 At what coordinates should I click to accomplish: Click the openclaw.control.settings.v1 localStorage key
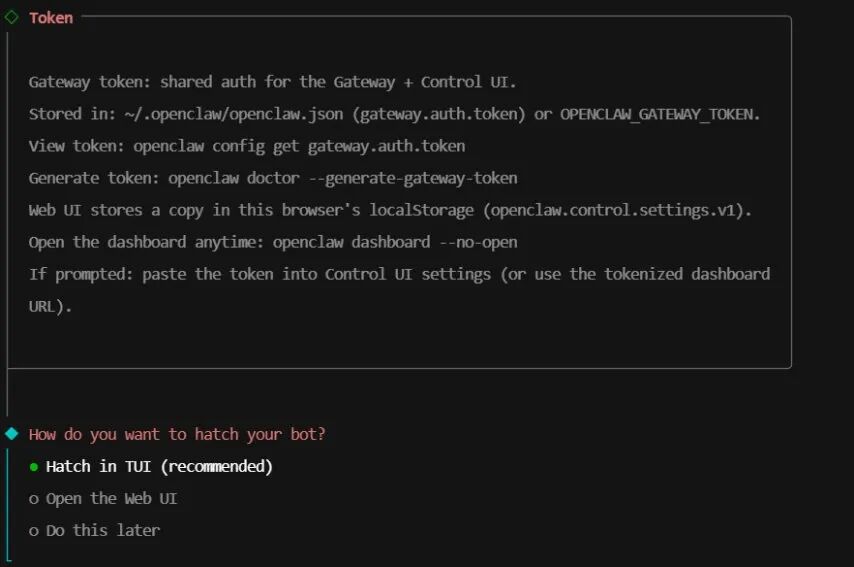617,210
